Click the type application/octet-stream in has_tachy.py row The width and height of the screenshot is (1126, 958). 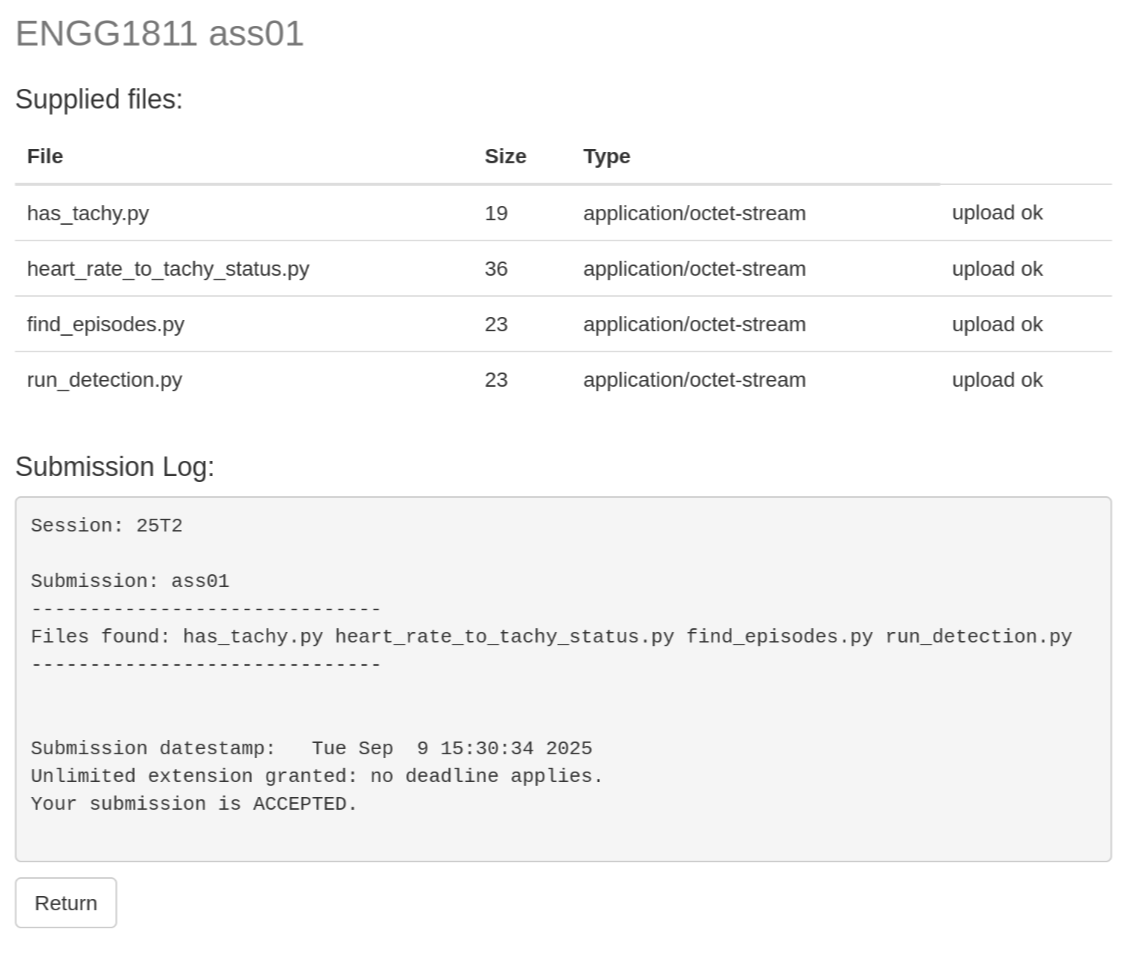pyautogui.click(x=694, y=213)
